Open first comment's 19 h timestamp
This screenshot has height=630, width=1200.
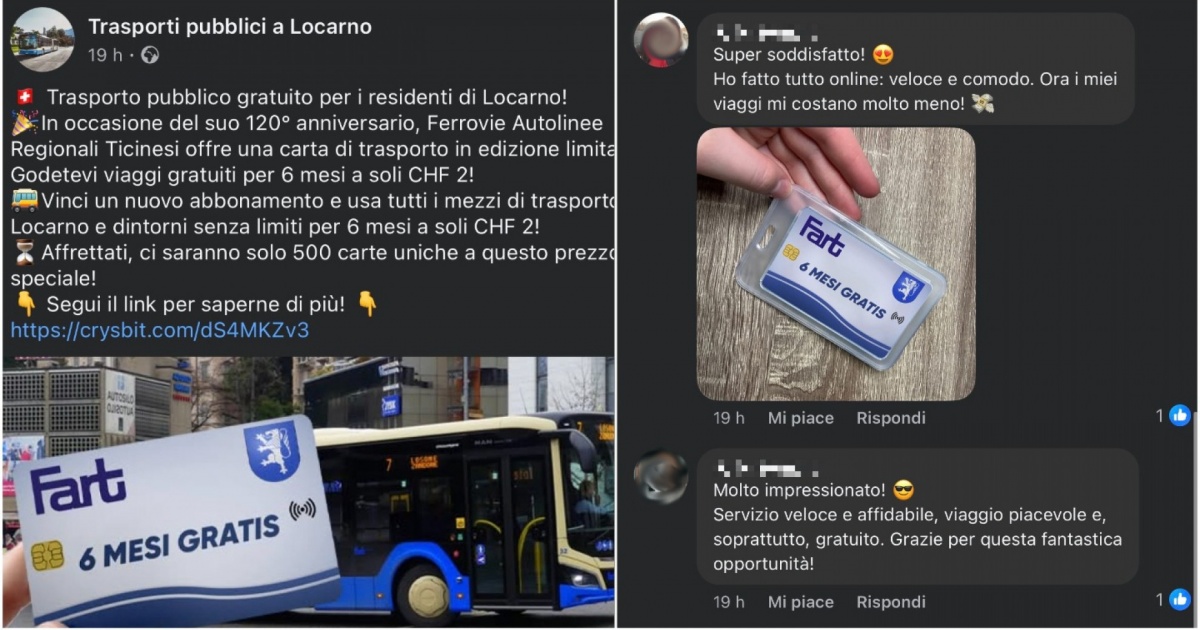(729, 418)
